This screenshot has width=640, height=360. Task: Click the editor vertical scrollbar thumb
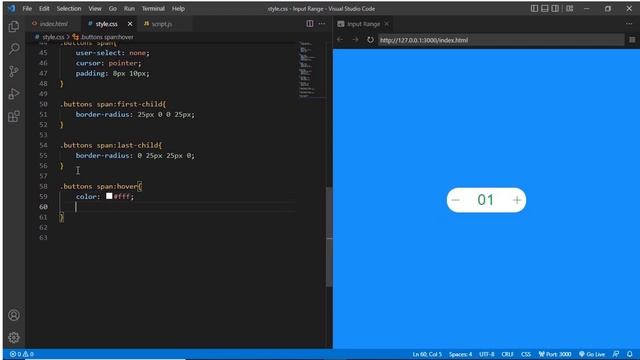pos(329,237)
